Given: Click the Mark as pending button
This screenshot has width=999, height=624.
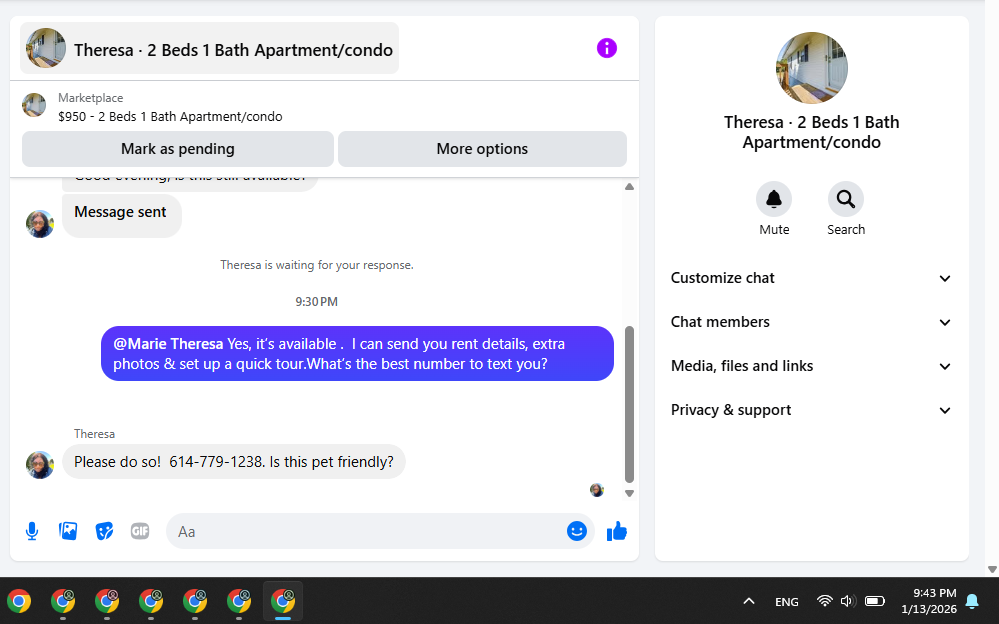Looking at the screenshot, I should [x=178, y=149].
